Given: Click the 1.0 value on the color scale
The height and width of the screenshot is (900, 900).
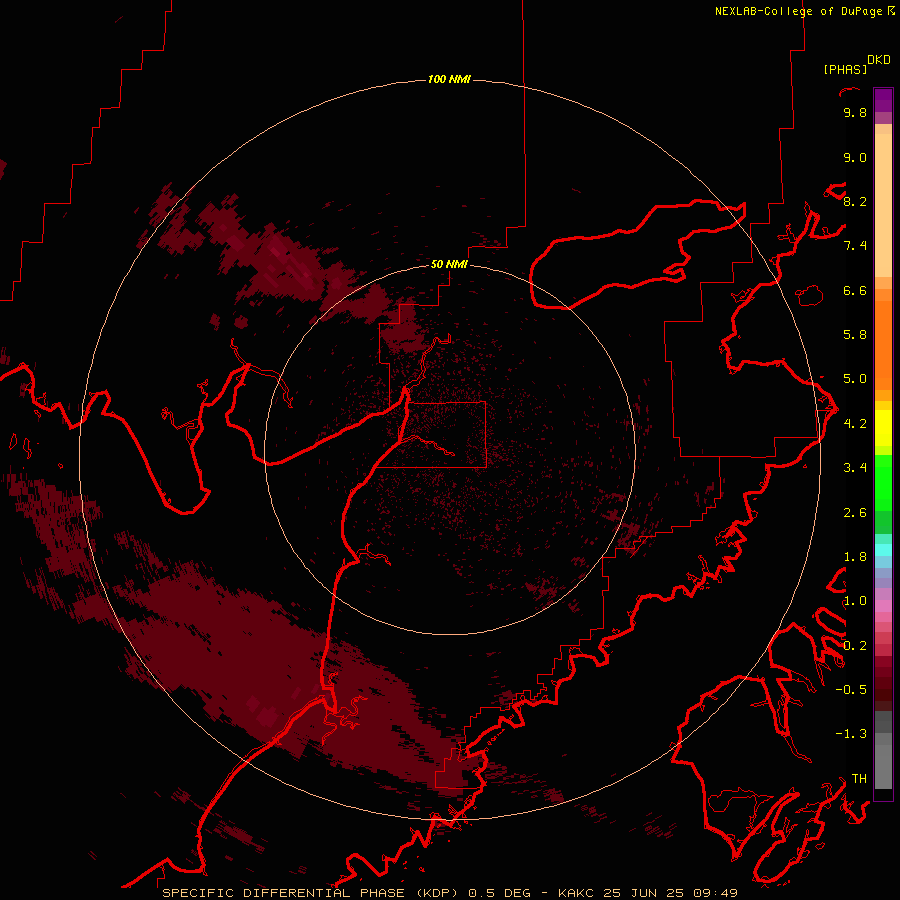Looking at the screenshot, I should point(855,601).
